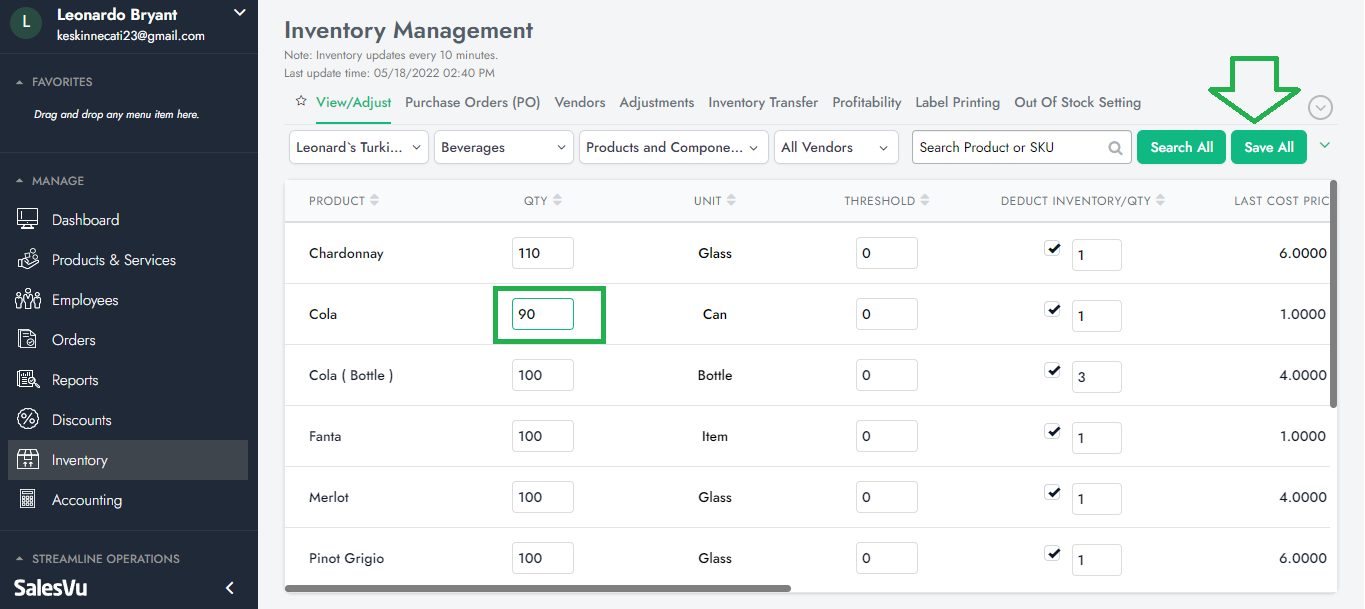Click the horizontal scrollbar below the table
Image resolution: width=1365 pixels, height=609 pixels.
click(538, 588)
